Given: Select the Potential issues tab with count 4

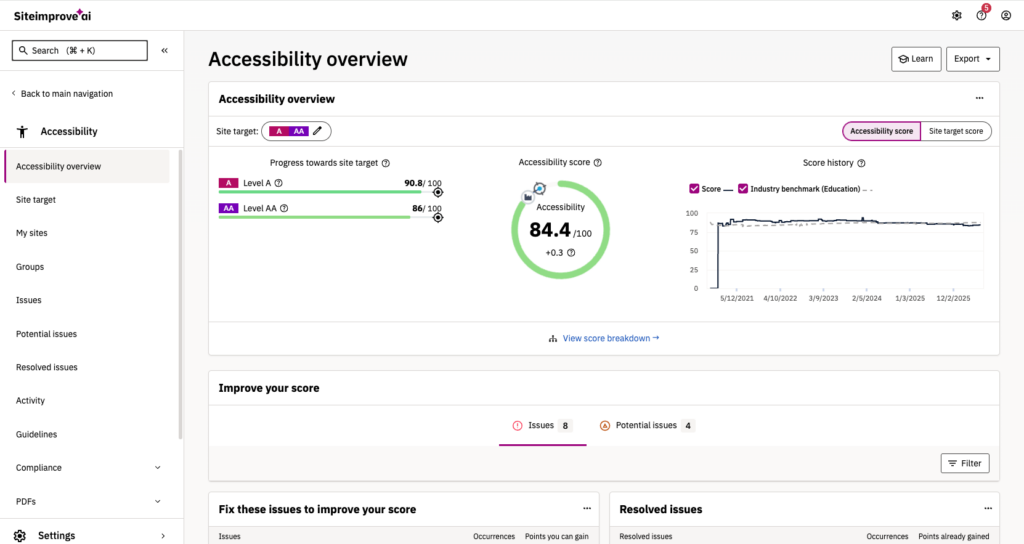Looking at the screenshot, I should 646,426.
